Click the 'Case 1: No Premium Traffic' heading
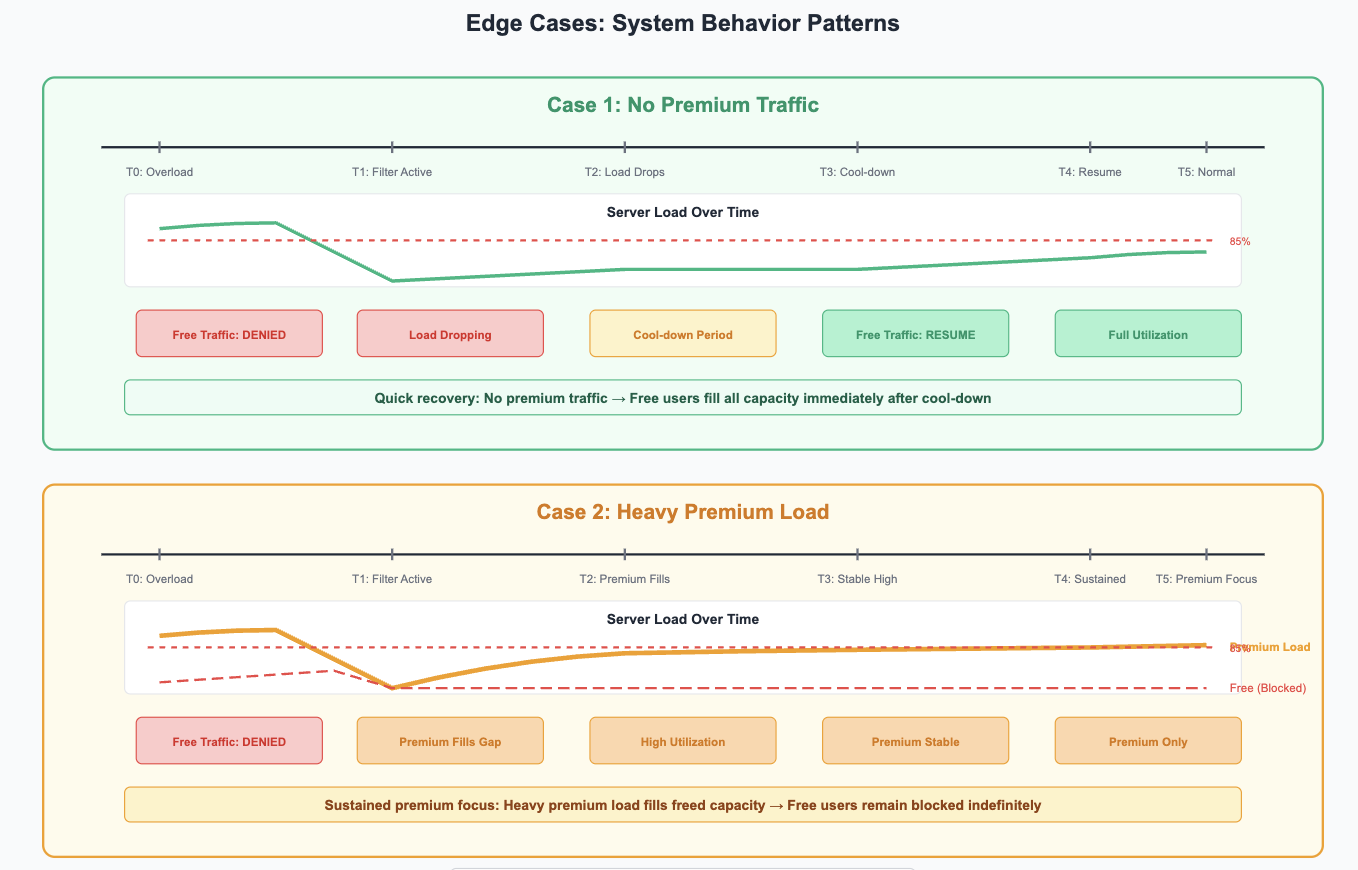 pyautogui.click(x=683, y=104)
